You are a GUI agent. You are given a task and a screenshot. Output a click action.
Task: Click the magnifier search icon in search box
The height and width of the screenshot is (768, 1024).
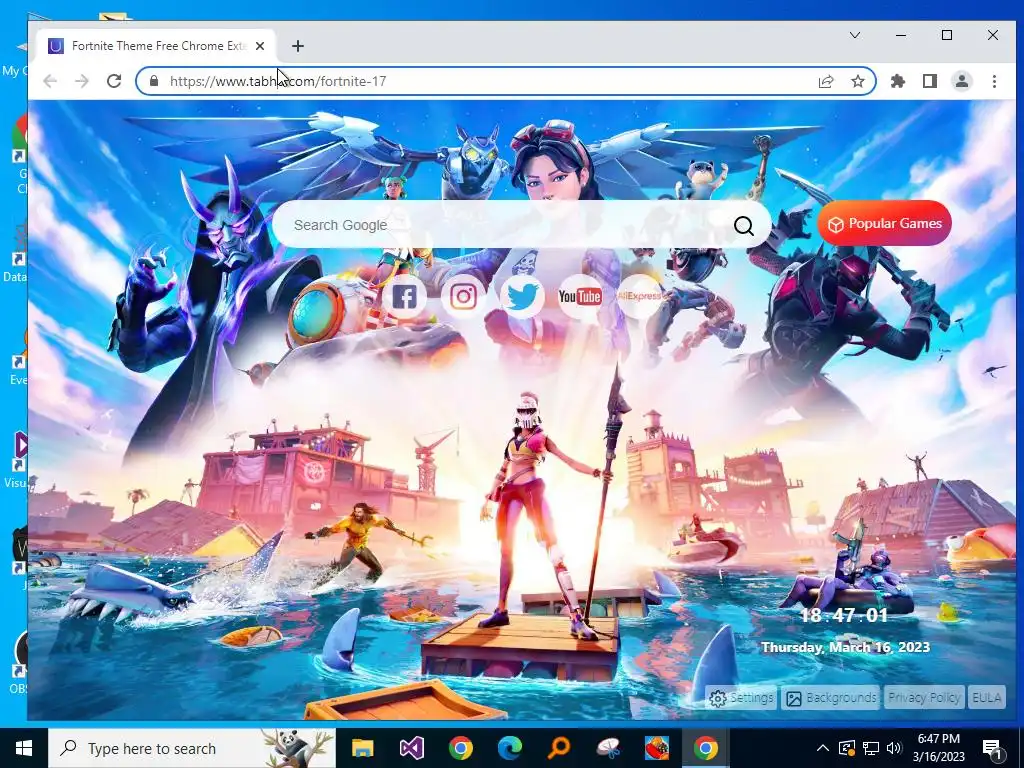[744, 225]
